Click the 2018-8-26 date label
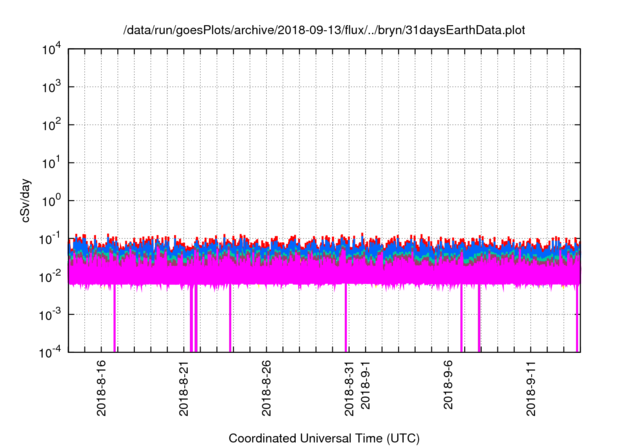 click(266, 388)
